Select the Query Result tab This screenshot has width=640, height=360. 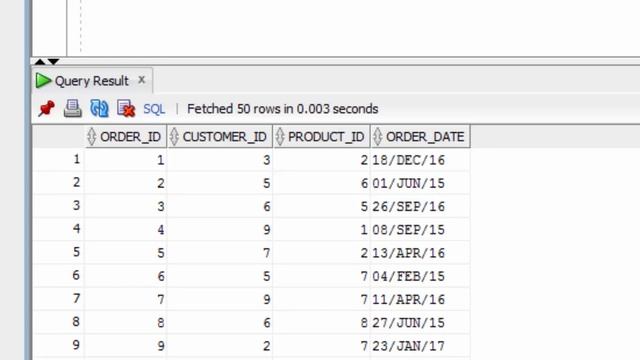[92, 81]
